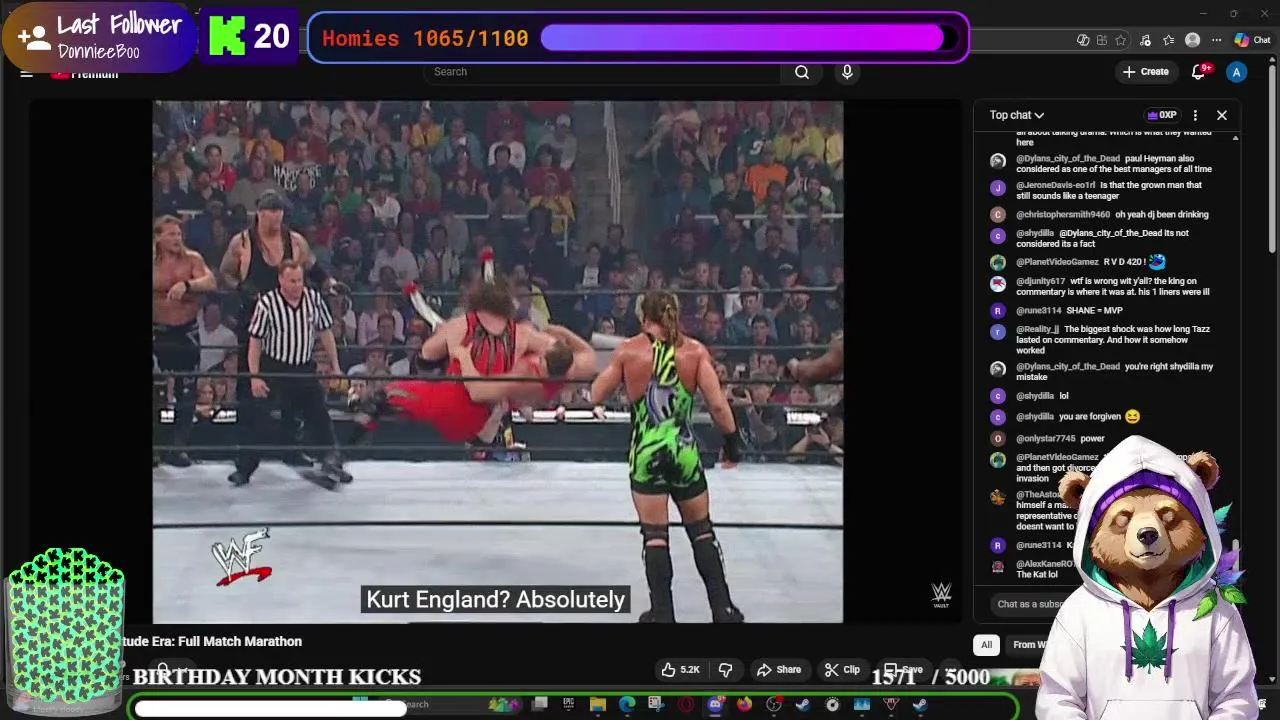Close the live chat panel
Image resolution: width=1280 pixels, height=720 pixels.
click(1222, 115)
